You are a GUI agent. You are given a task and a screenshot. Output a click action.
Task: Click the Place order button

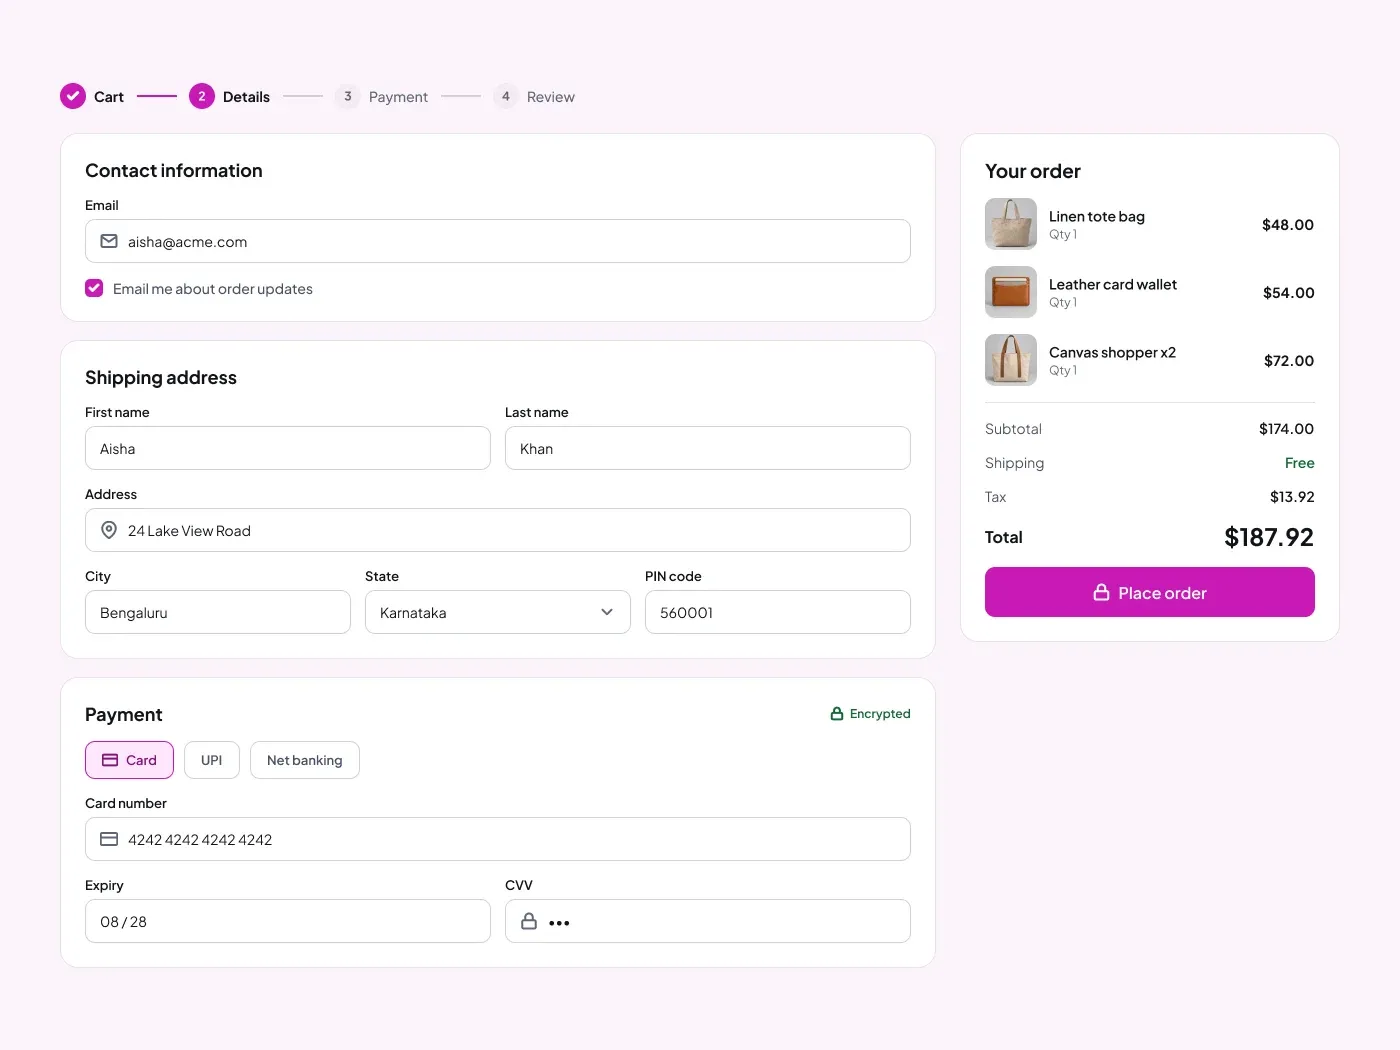[x=1150, y=592]
